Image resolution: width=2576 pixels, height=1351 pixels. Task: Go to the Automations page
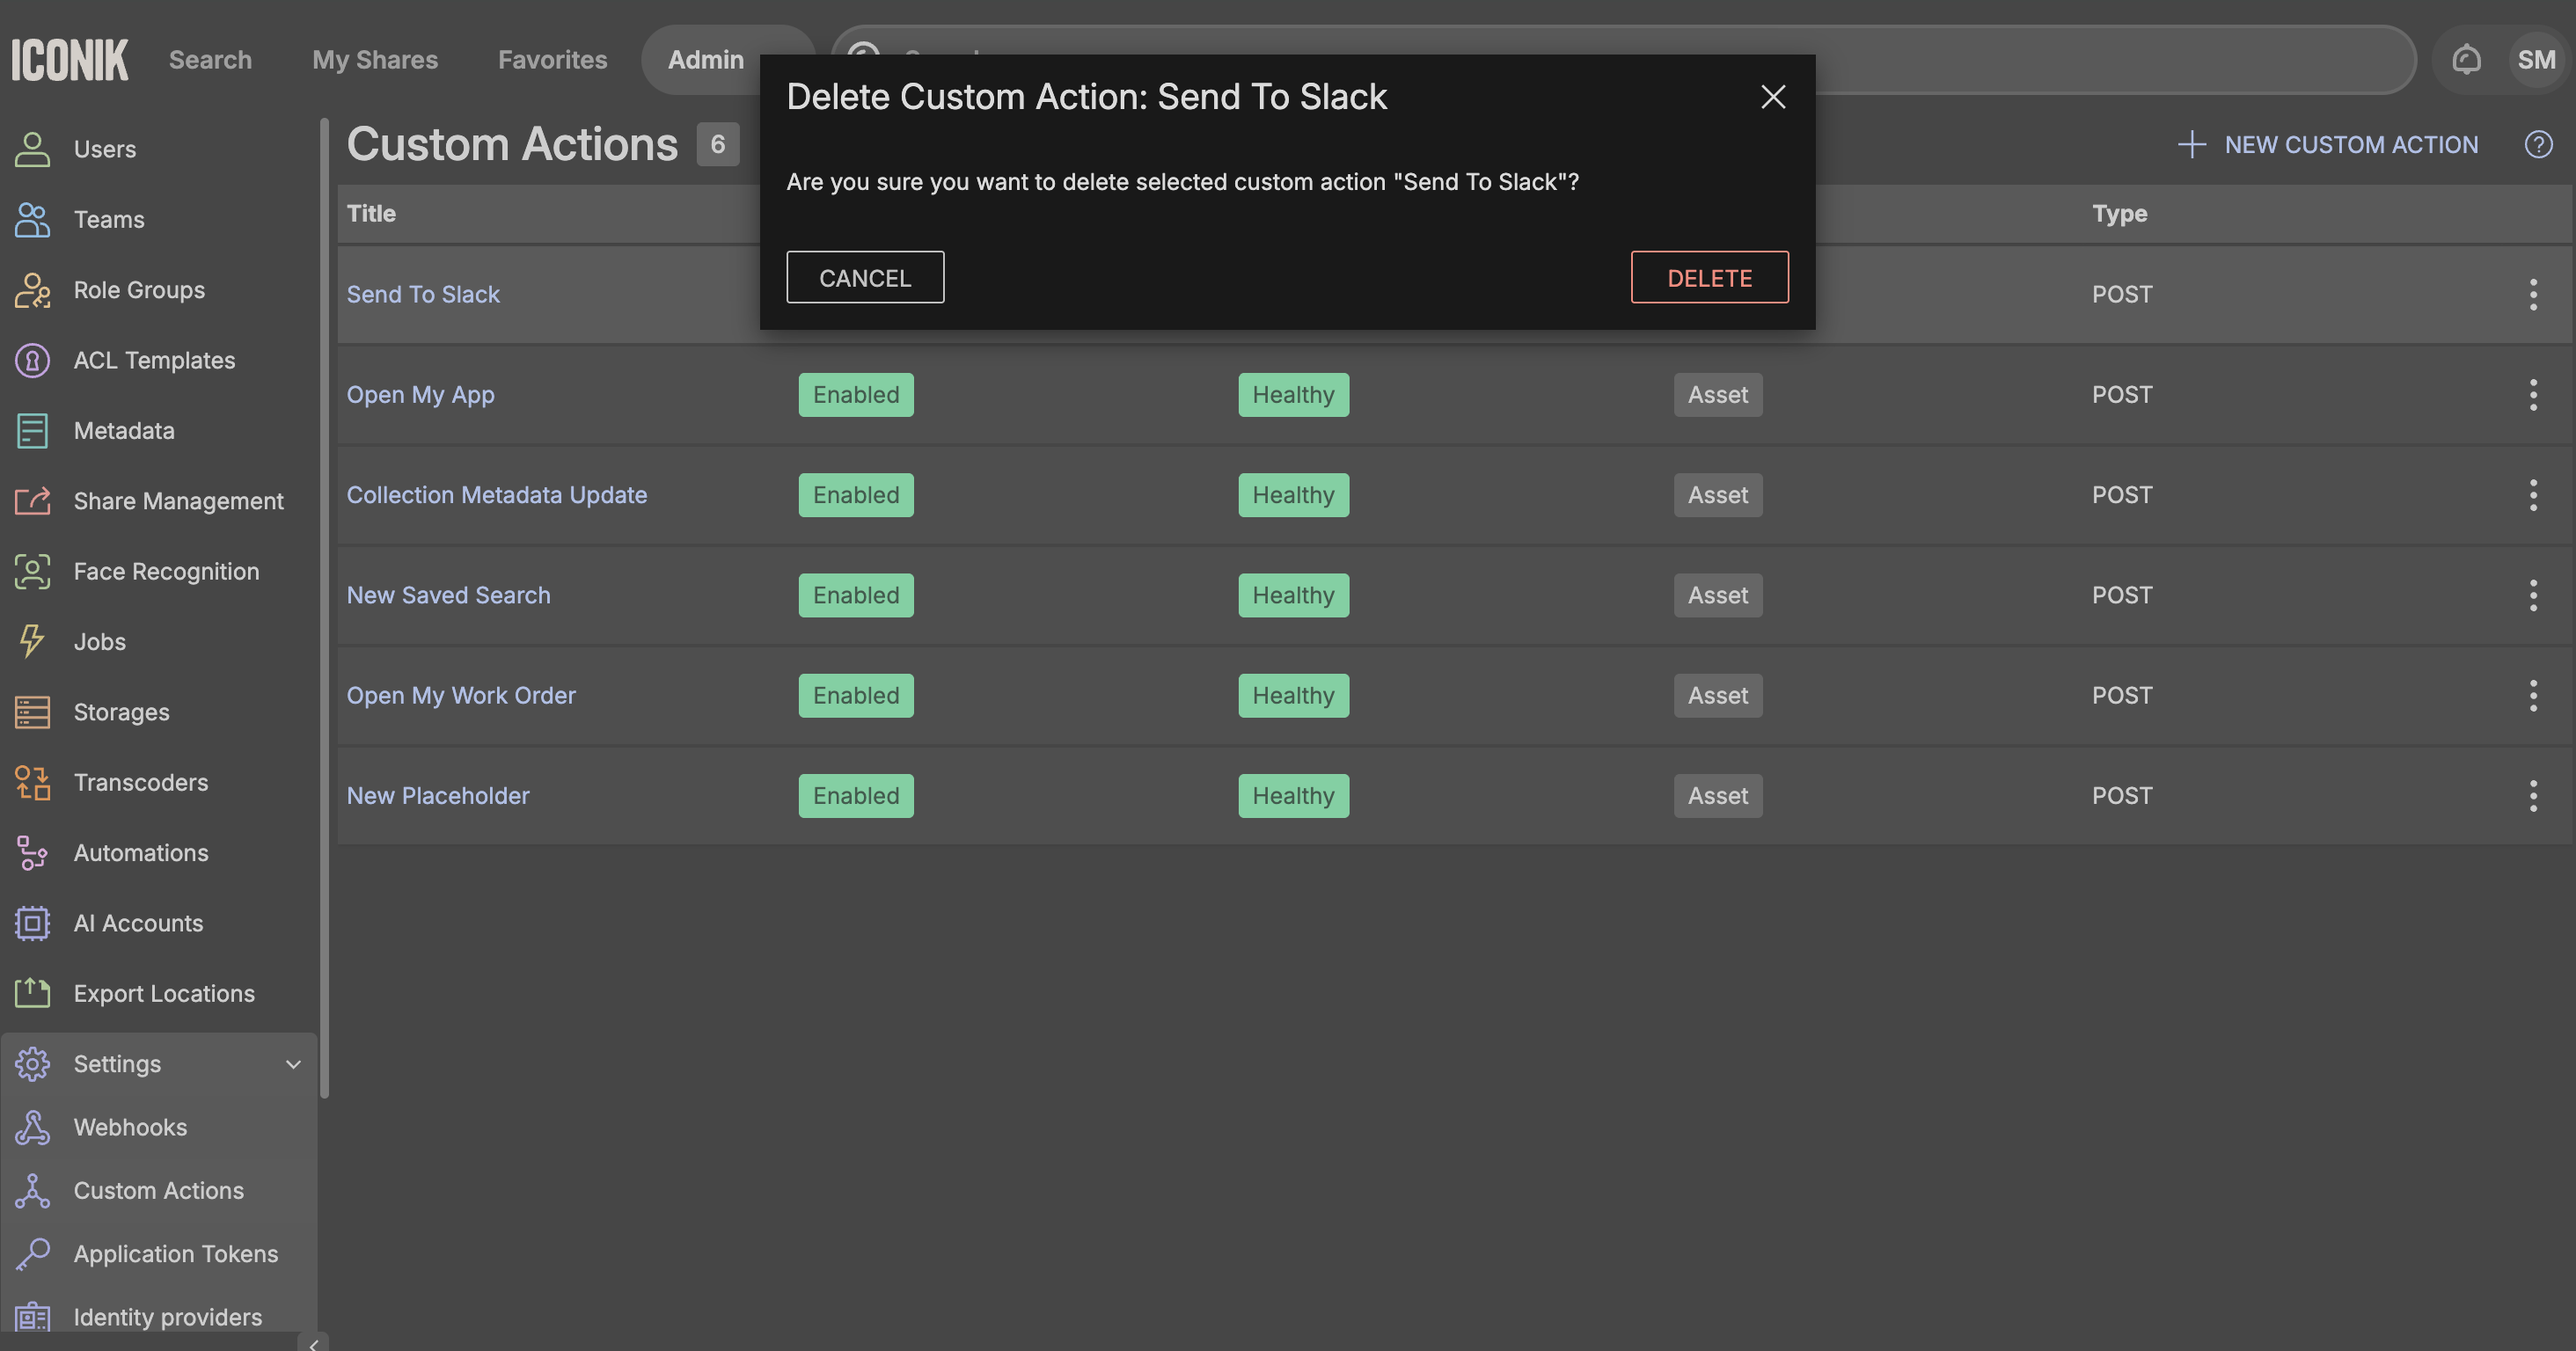tap(141, 852)
